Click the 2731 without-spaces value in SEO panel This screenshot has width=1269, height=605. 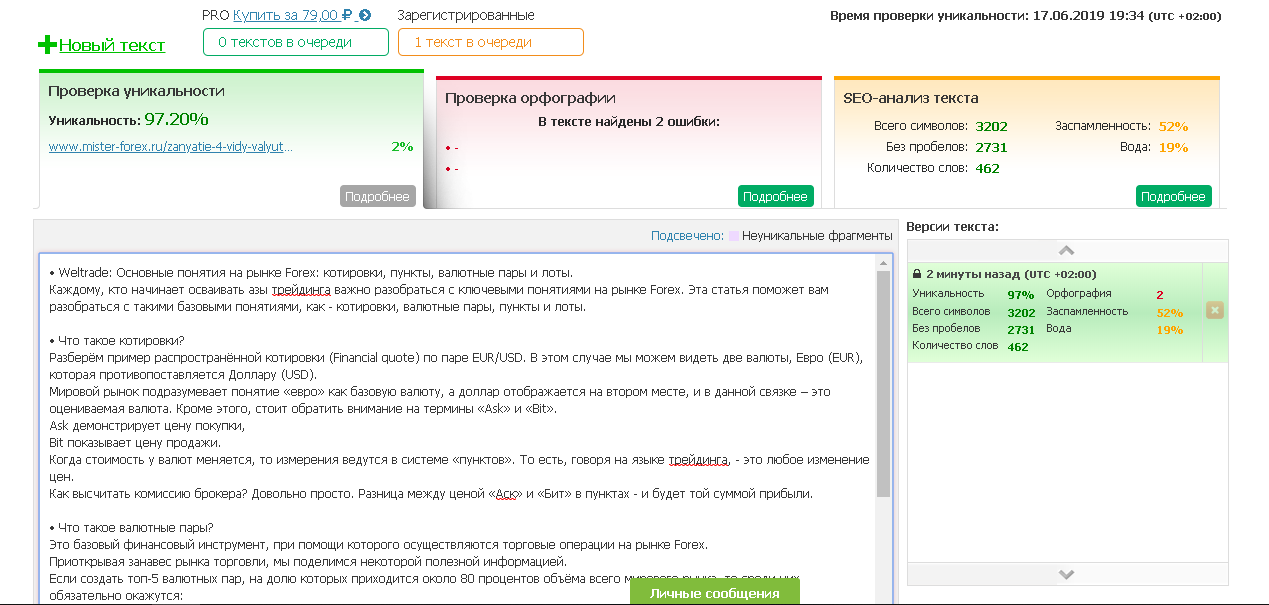pos(991,147)
